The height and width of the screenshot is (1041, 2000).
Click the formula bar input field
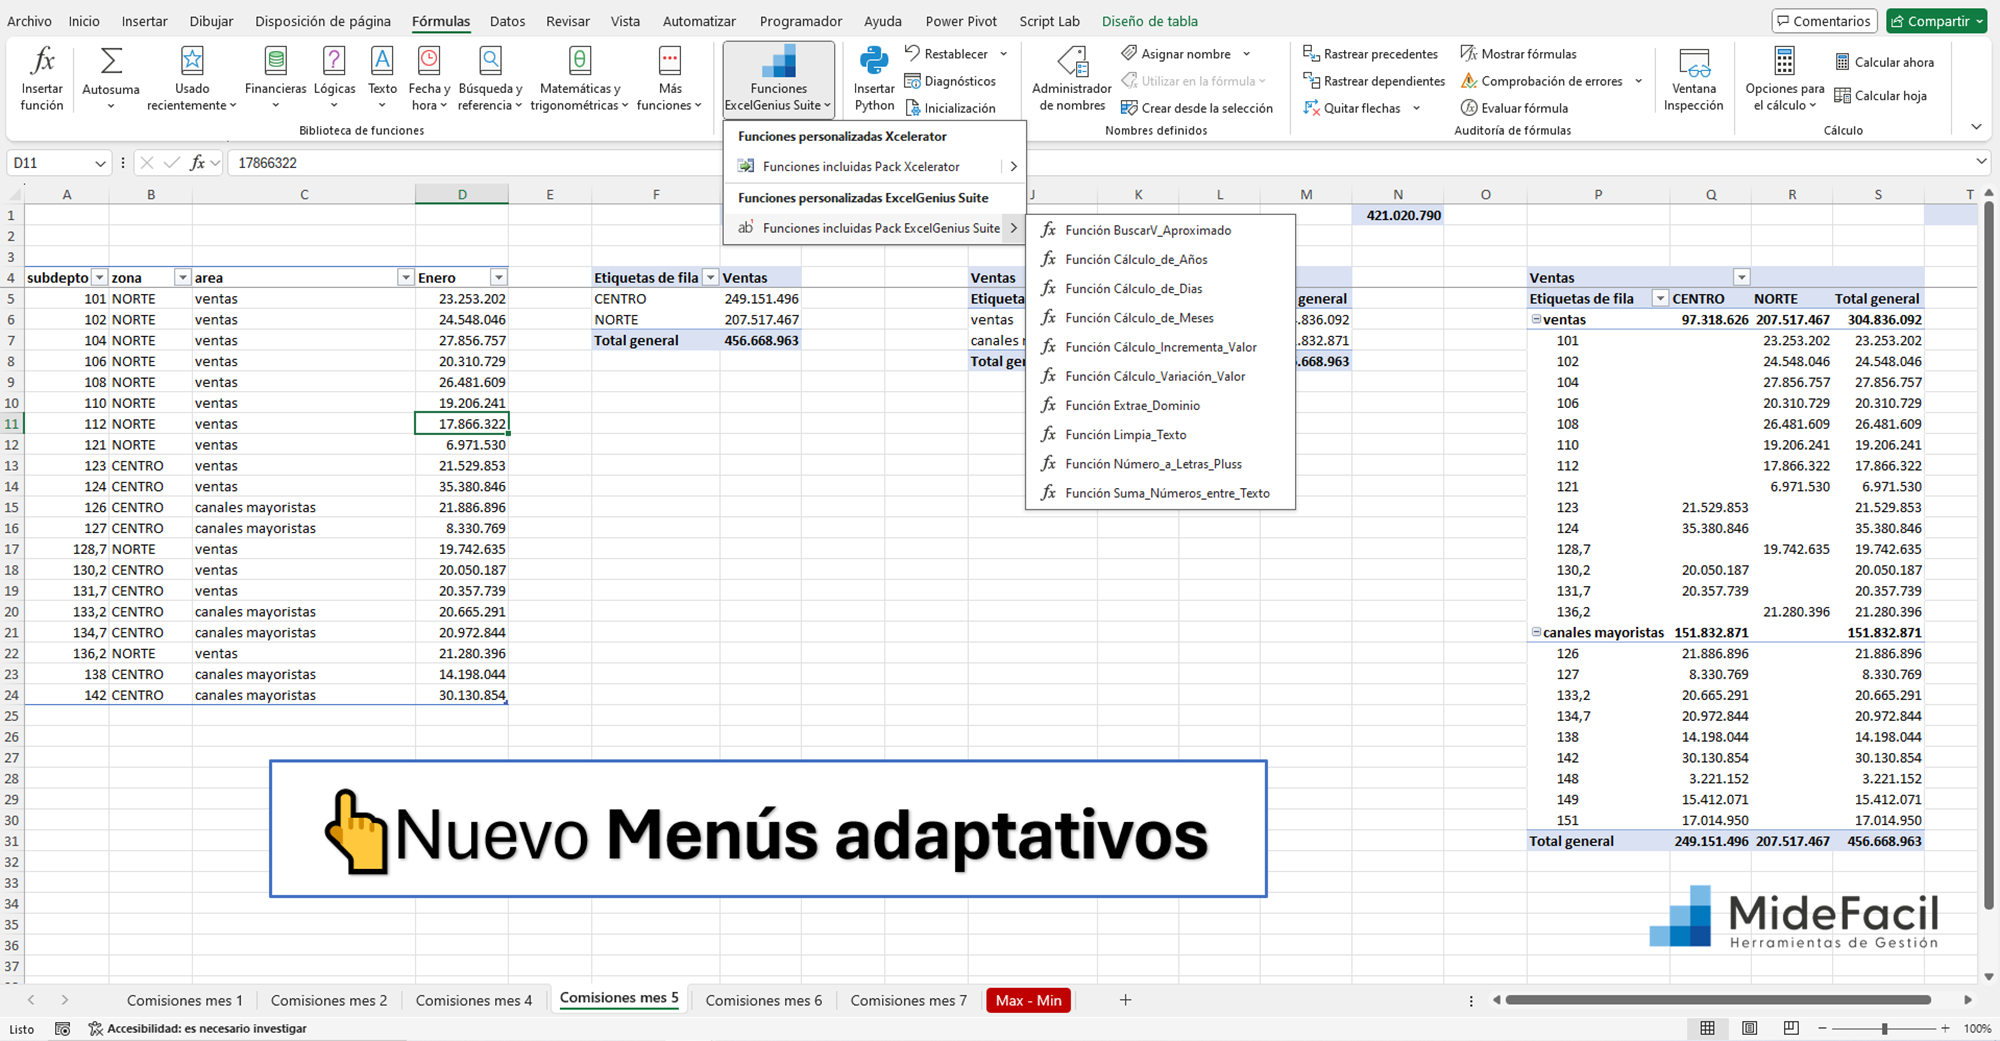pos(1100,163)
